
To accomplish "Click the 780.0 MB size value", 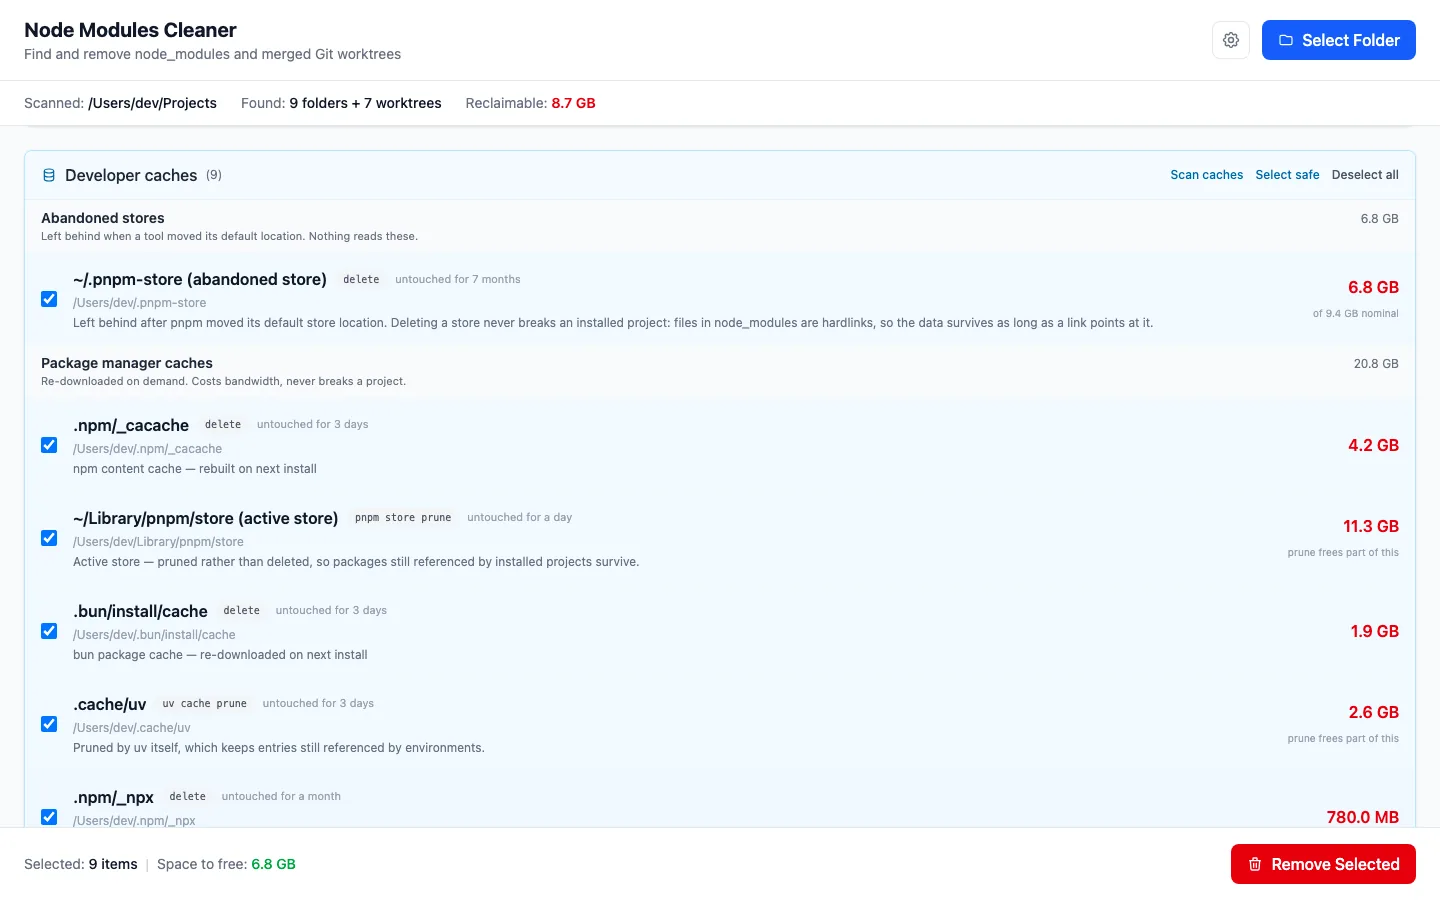I will (1363, 817).
